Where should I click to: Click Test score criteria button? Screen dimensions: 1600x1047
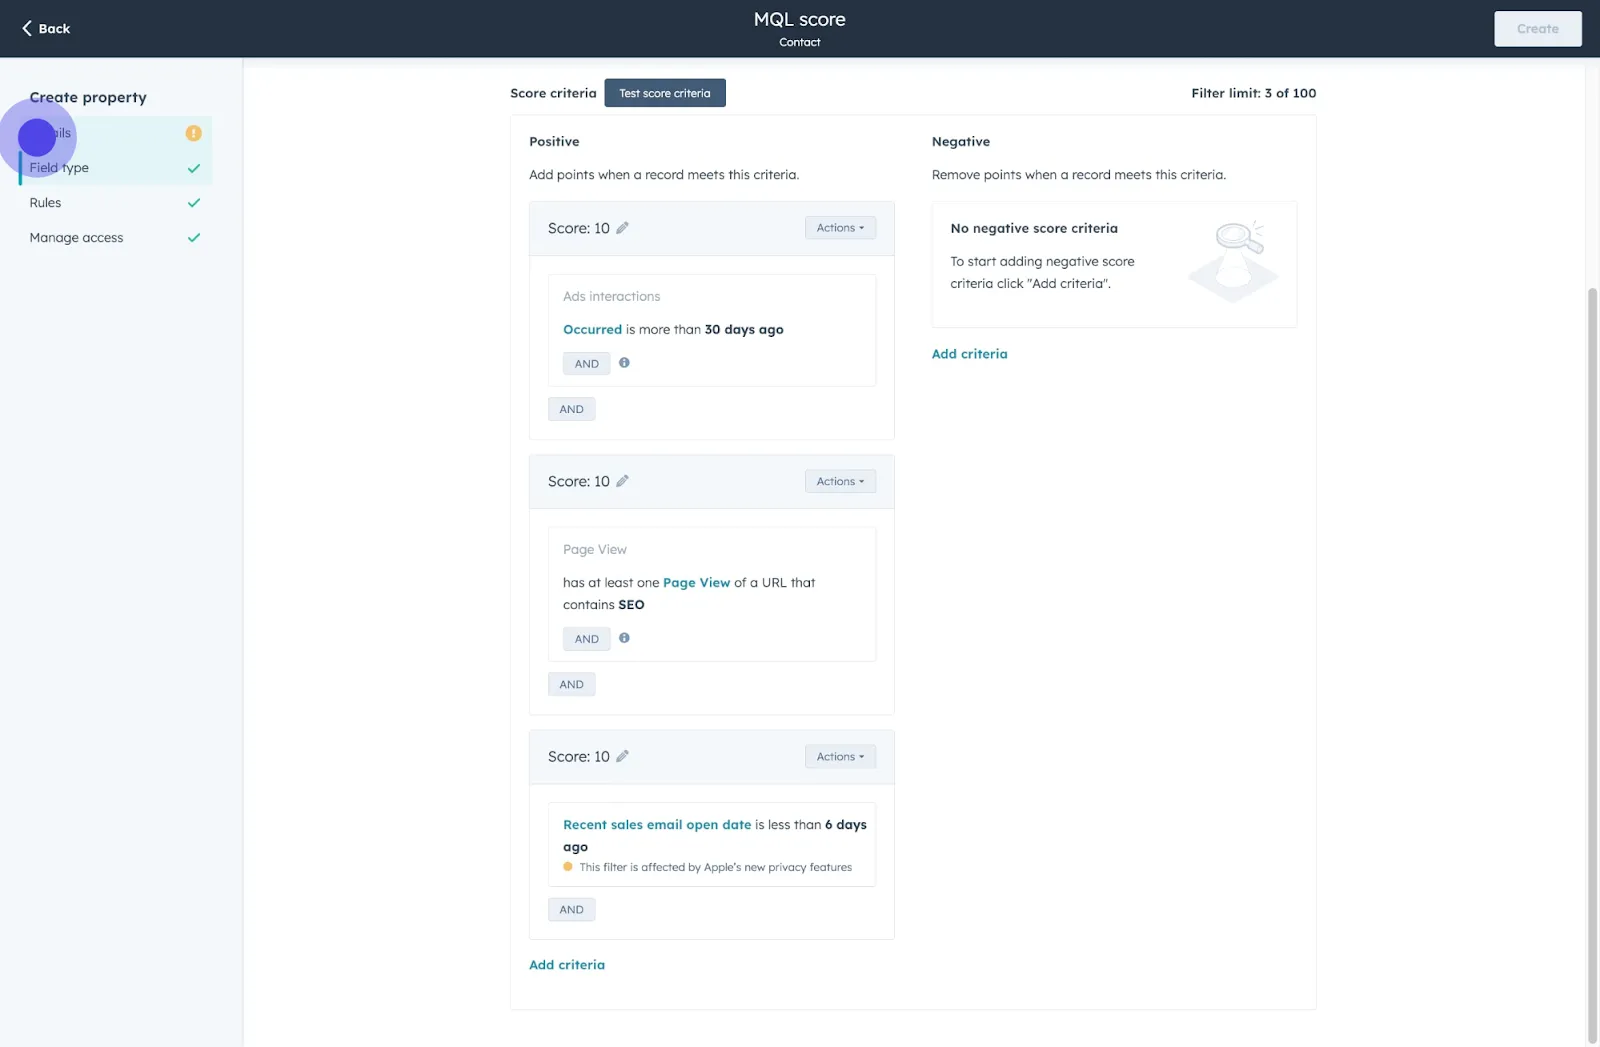tap(665, 93)
